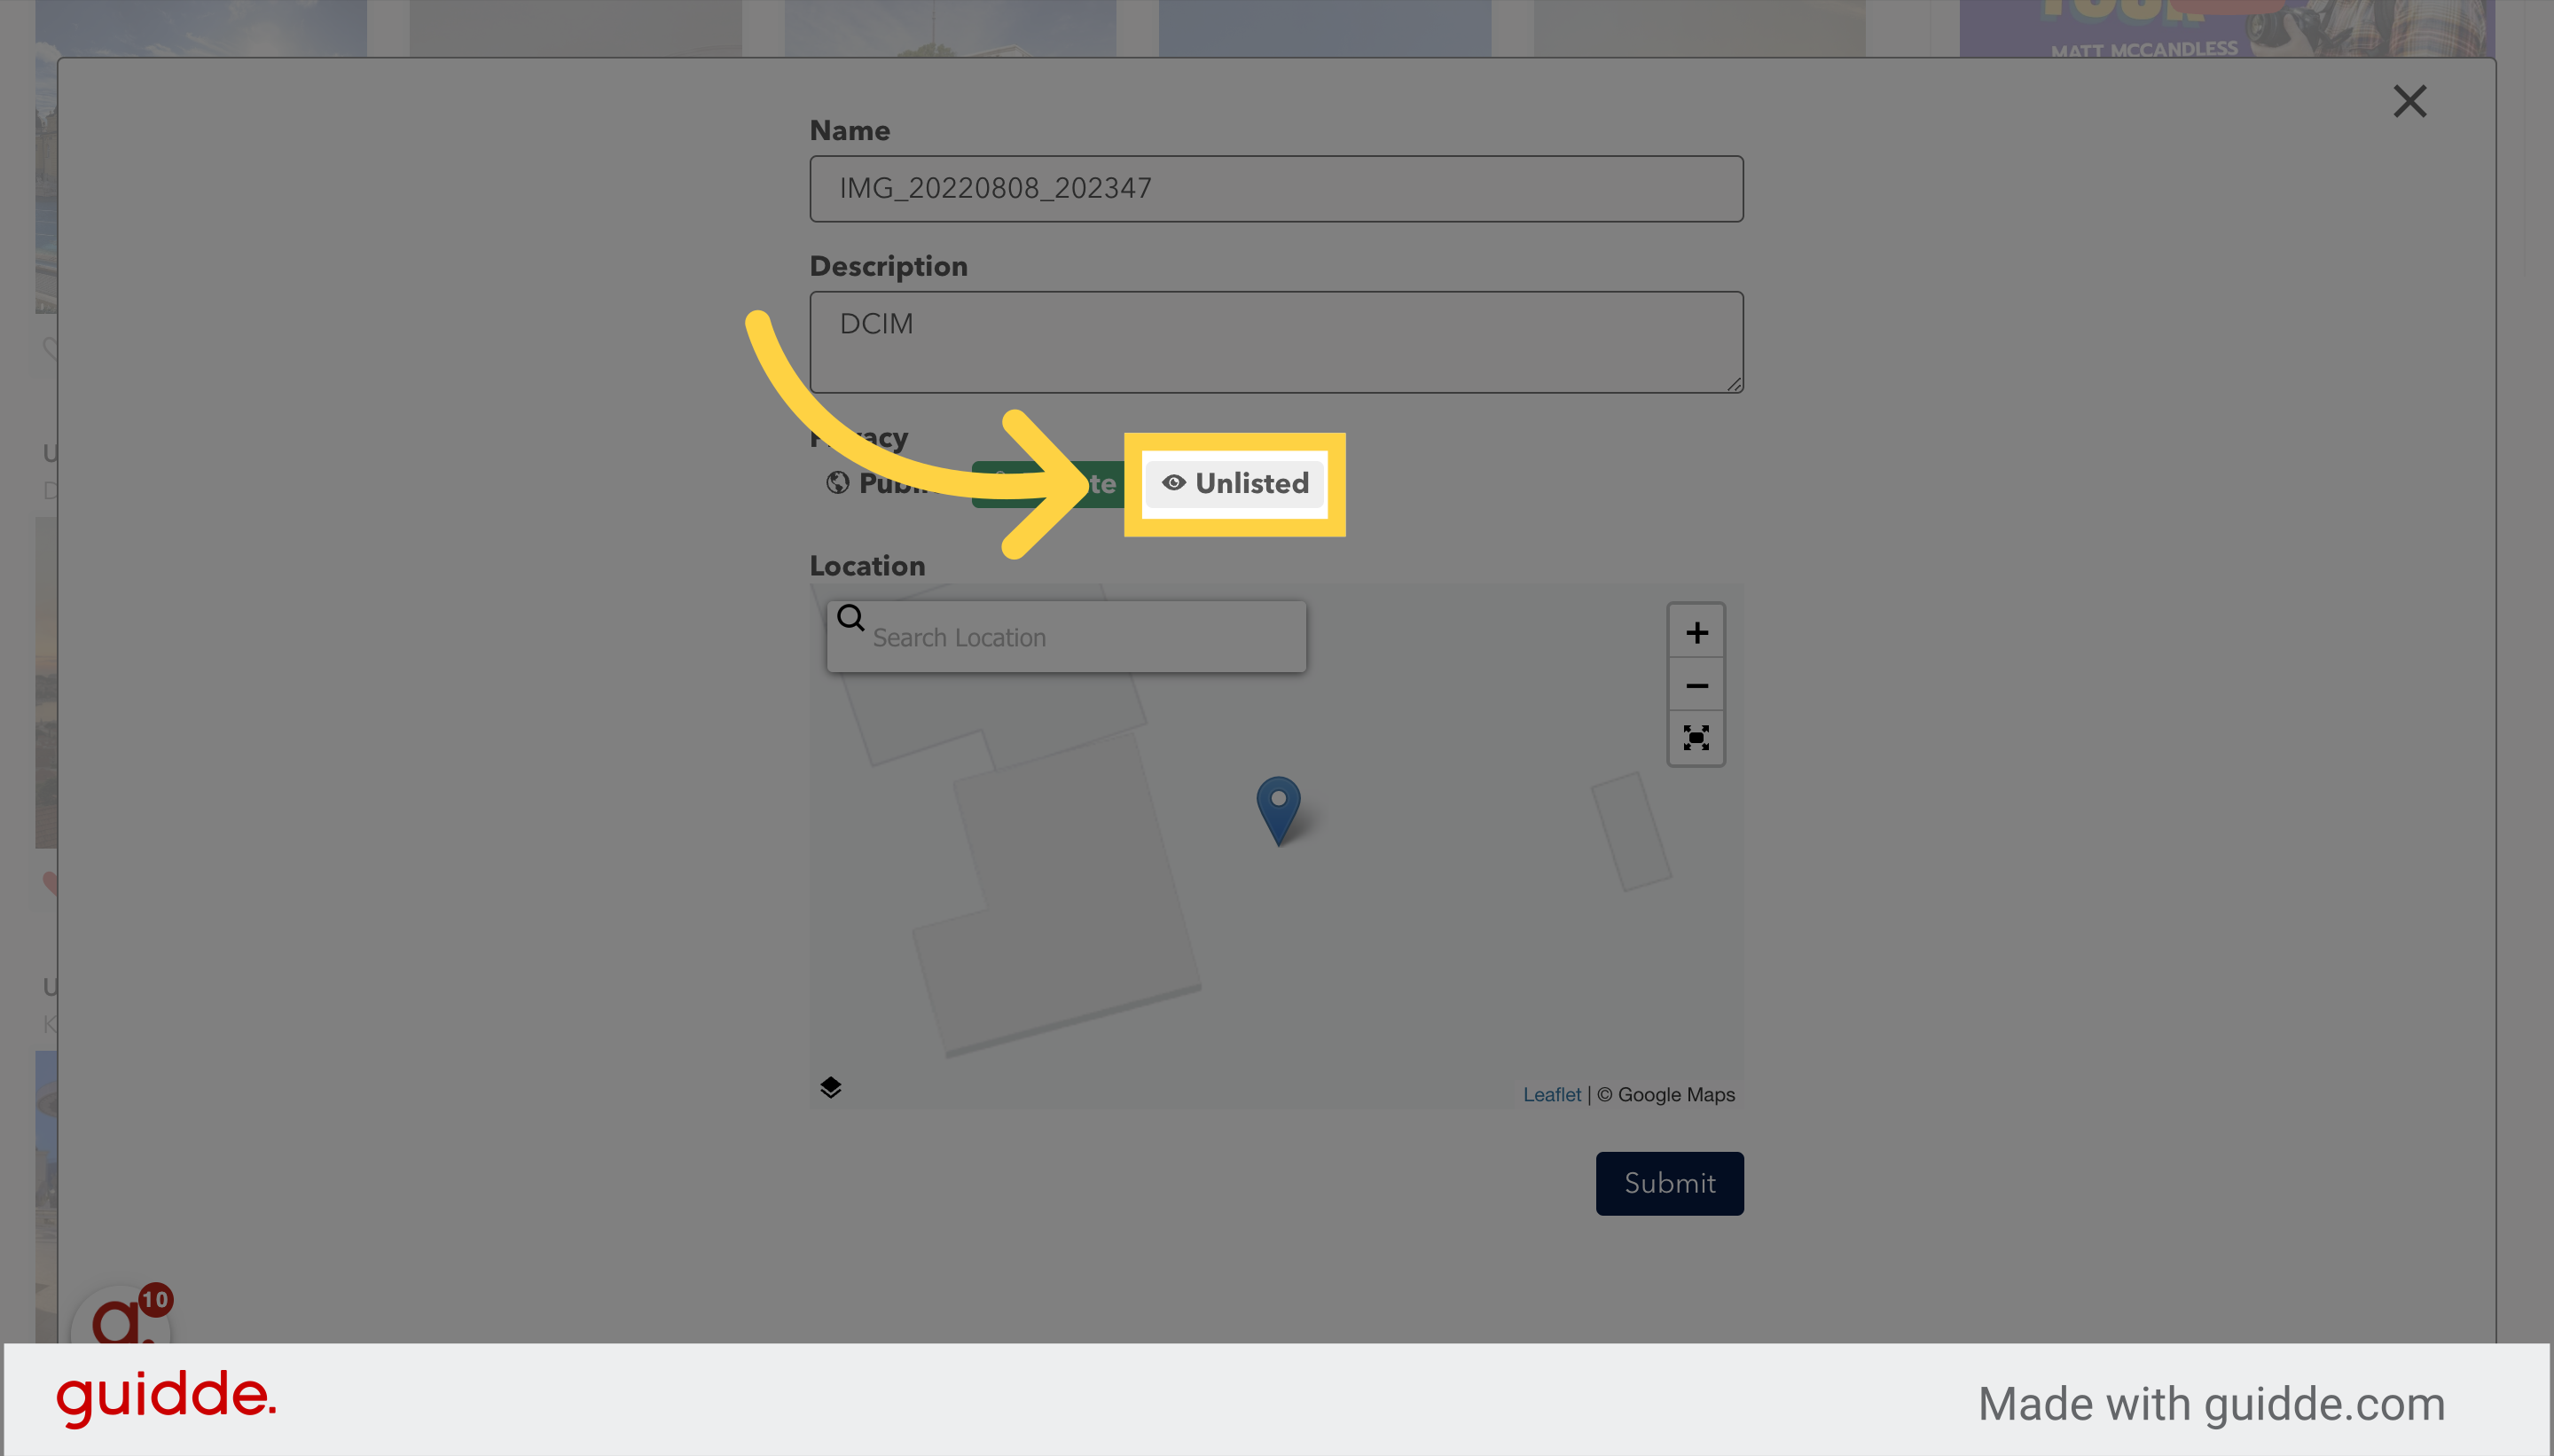Click the map zoom out (-) button
Viewport: 2554px width, 1456px height.
point(1696,685)
